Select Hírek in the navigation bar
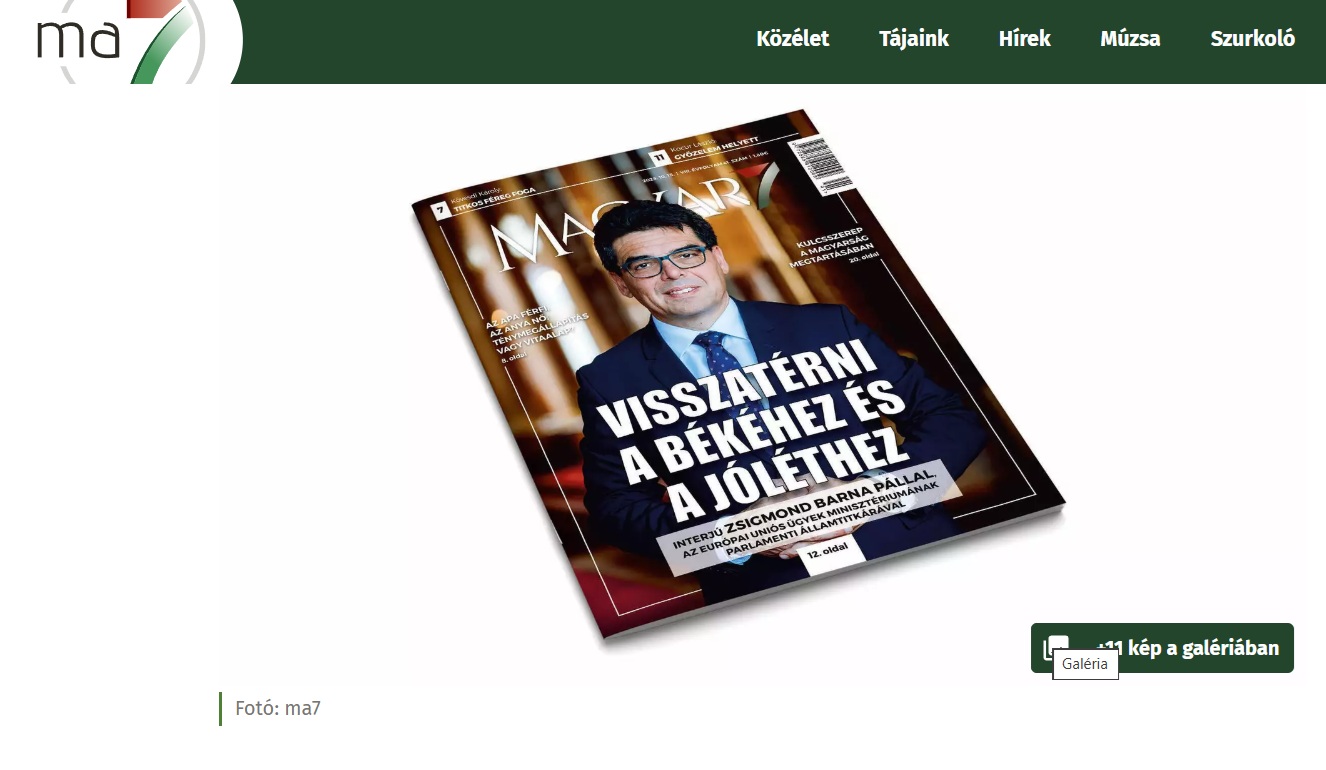This screenshot has width=1326, height=770. [x=1024, y=39]
